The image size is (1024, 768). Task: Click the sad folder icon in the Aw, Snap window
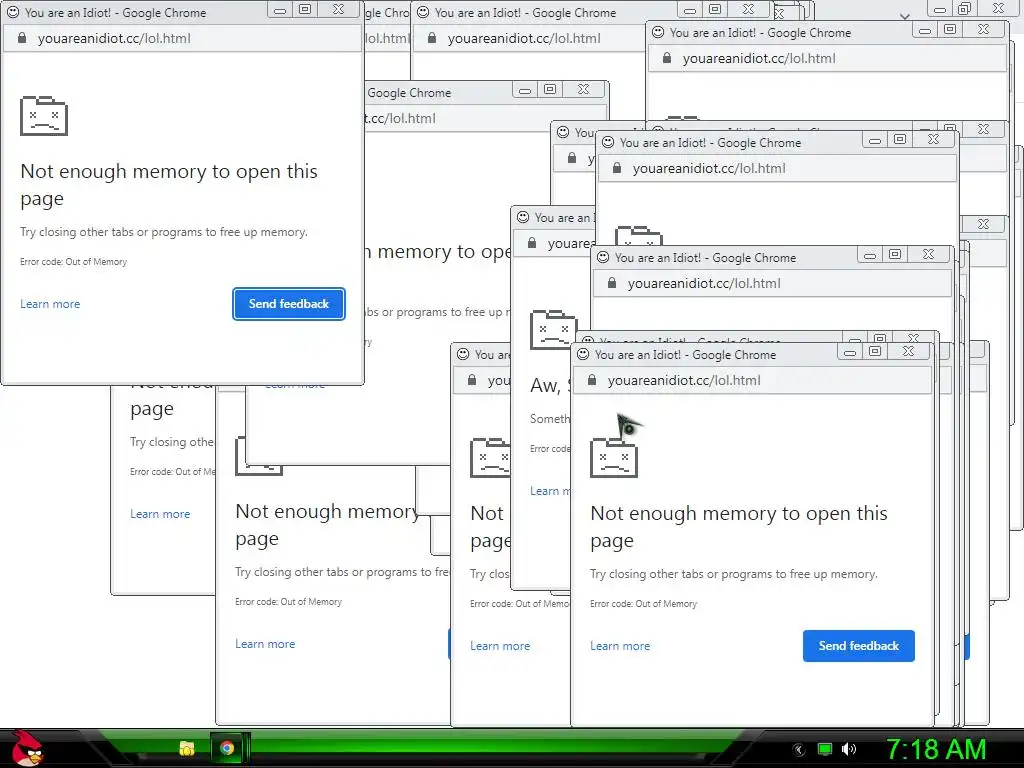[x=553, y=330]
